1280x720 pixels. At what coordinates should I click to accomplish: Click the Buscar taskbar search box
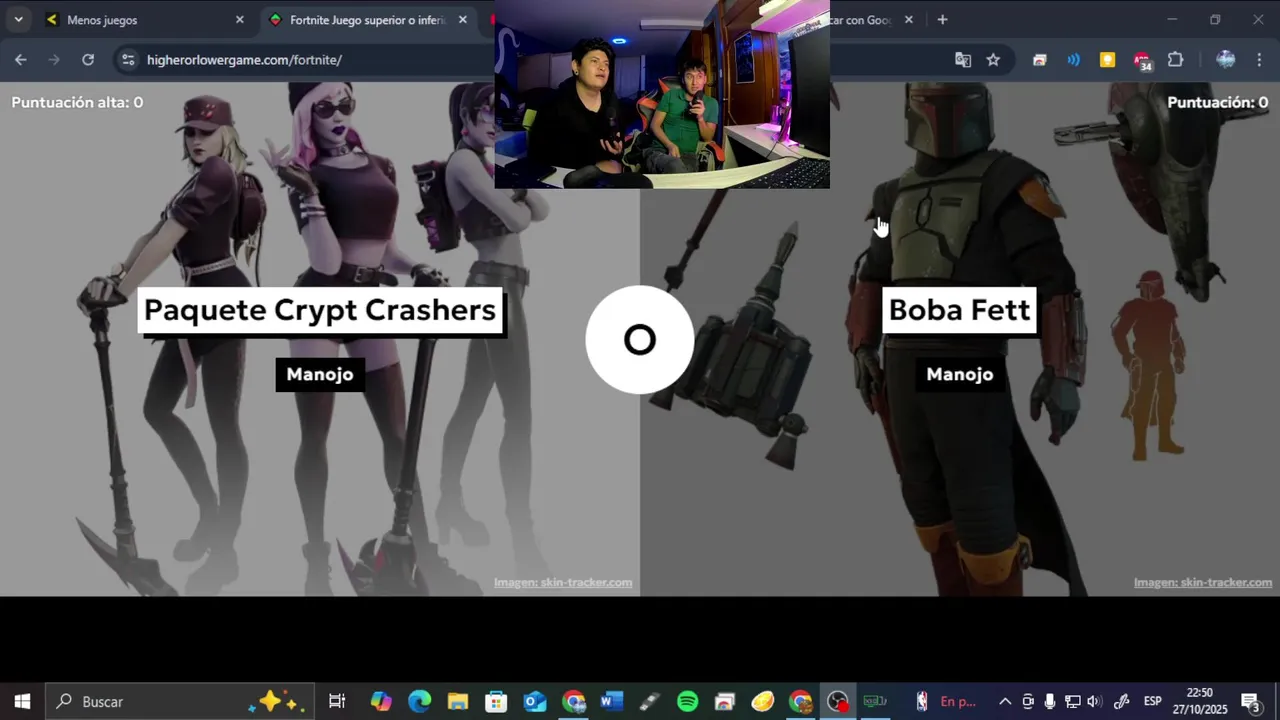tap(180, 702)
